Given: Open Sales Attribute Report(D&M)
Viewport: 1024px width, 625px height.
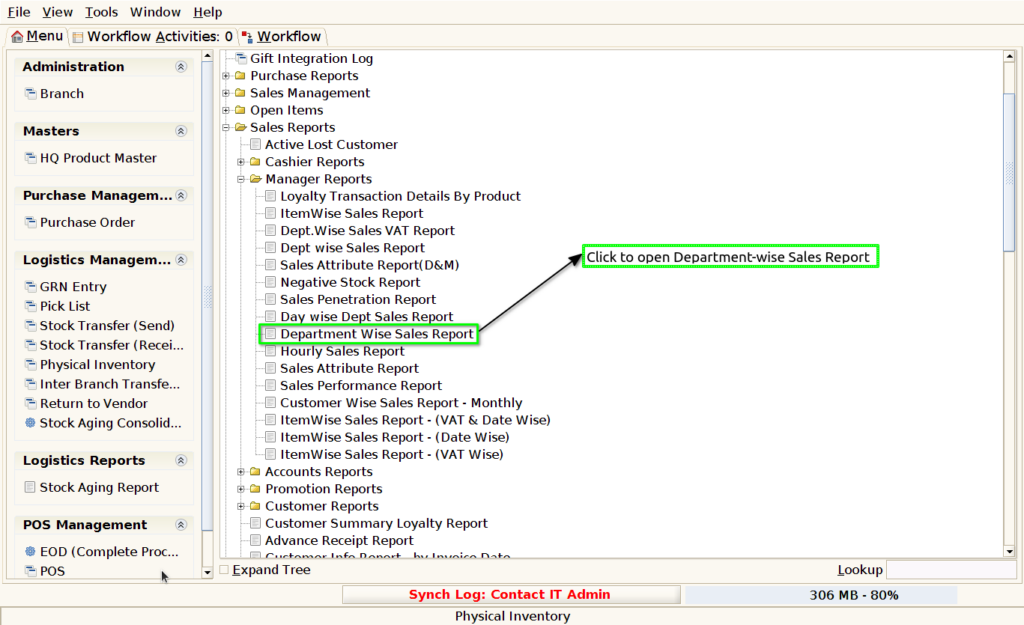Looking at the screenshot, I should point(370,265).
